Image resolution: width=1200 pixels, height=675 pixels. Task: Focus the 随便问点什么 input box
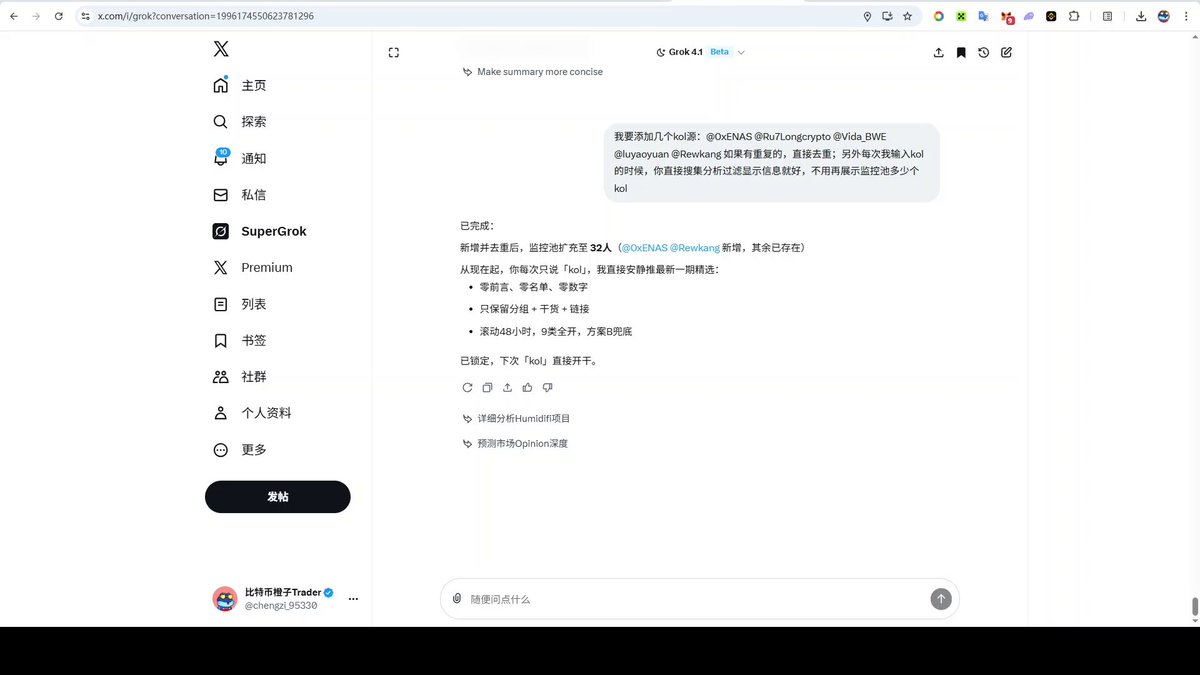690,599
